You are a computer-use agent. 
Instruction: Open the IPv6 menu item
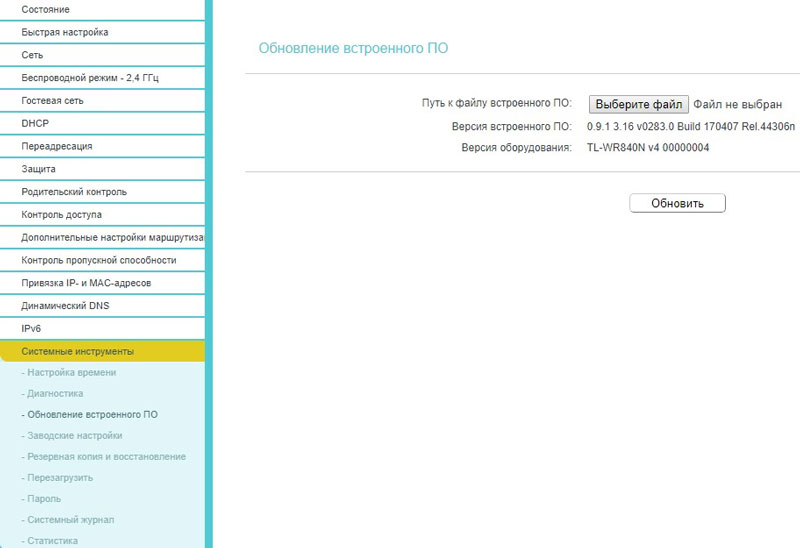[x=102, y=329]
